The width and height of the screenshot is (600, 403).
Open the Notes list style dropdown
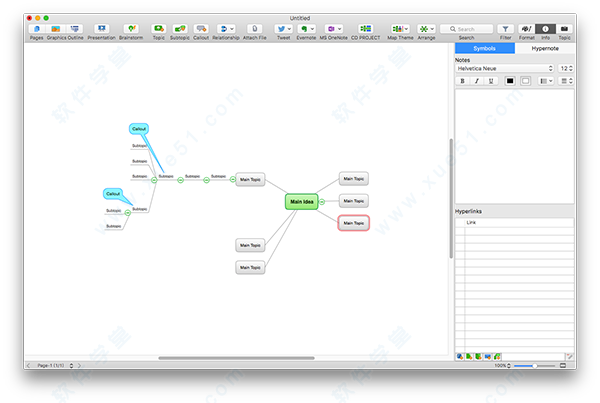pos(546,81)
